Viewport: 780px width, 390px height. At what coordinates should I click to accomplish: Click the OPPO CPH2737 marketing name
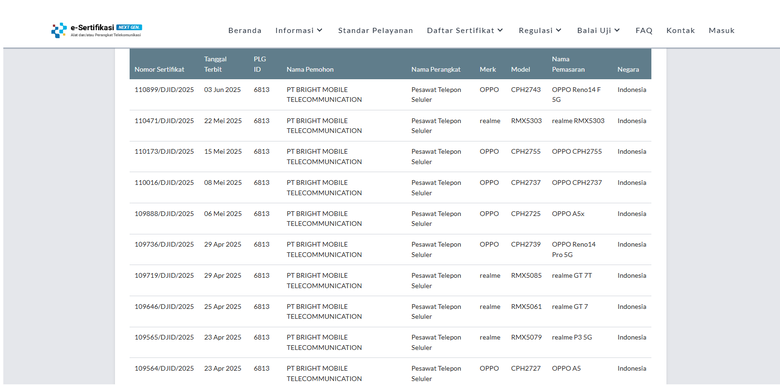pos(577,183)
